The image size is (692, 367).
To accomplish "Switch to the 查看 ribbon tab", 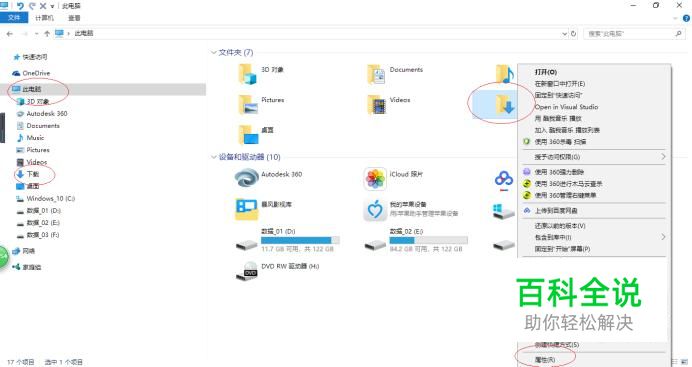I will [74, 18].
